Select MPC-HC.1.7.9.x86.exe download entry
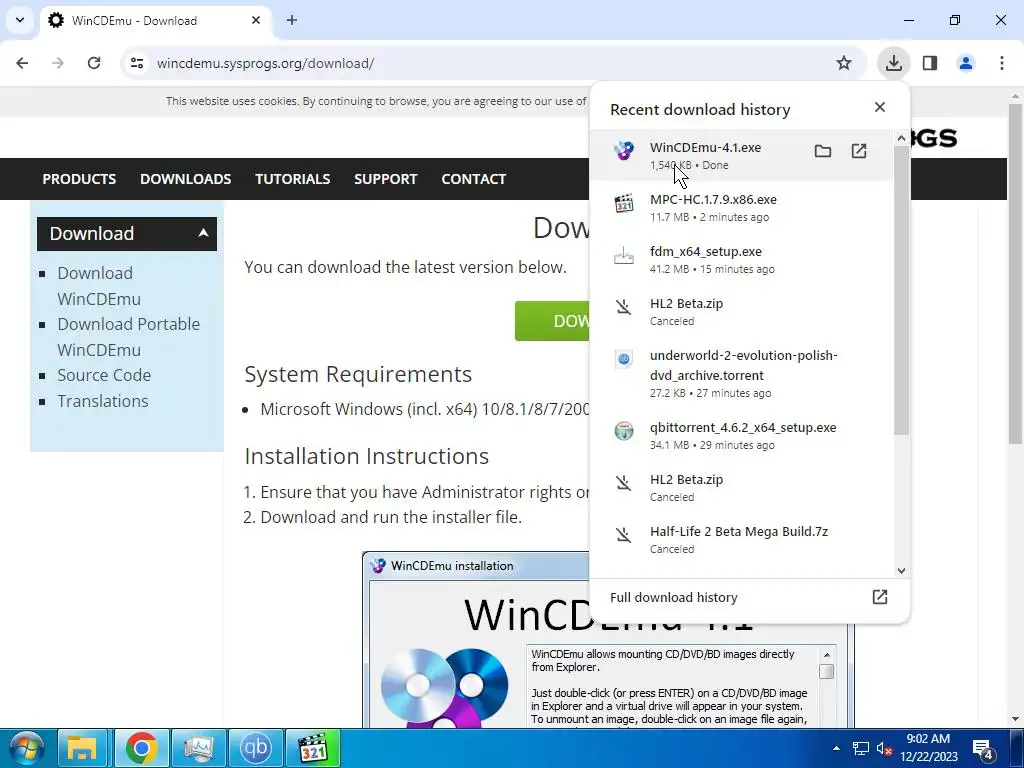1024x768 pixels. (x=742, y=208)
